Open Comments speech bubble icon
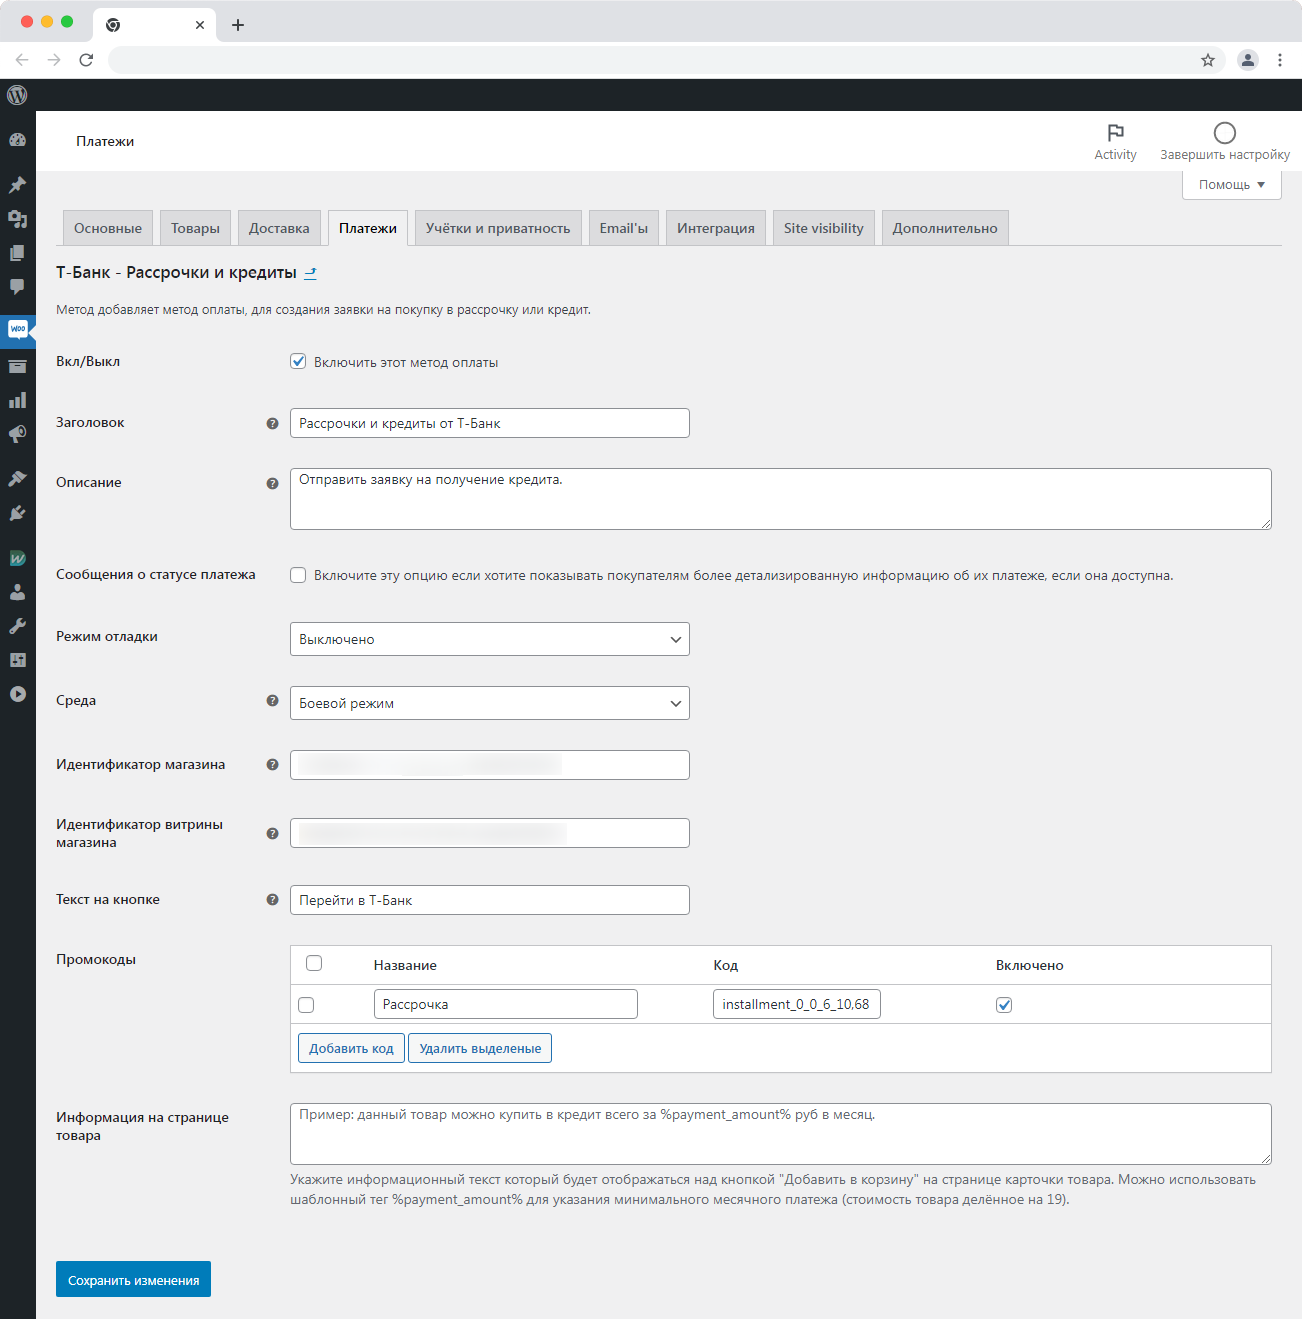This screenshot has height=1319, width=1302. [17, 287]
